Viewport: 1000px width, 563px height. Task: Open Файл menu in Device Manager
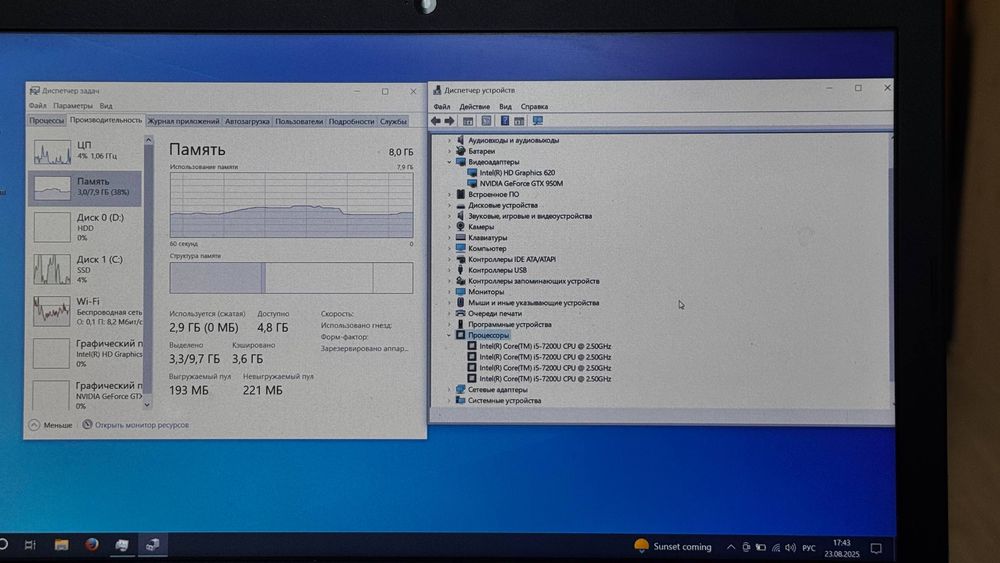[442, 106]
